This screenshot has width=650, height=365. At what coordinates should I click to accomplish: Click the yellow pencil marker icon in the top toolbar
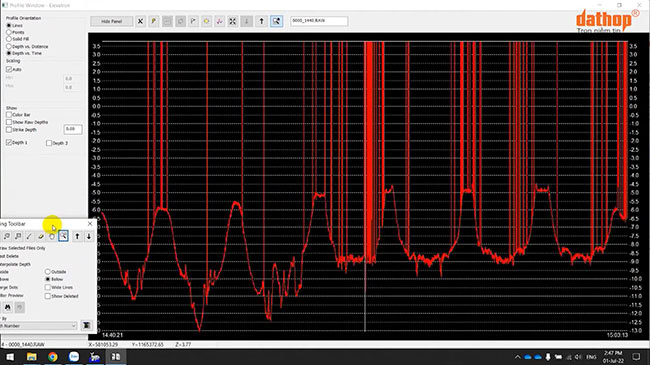coord(154,21)
